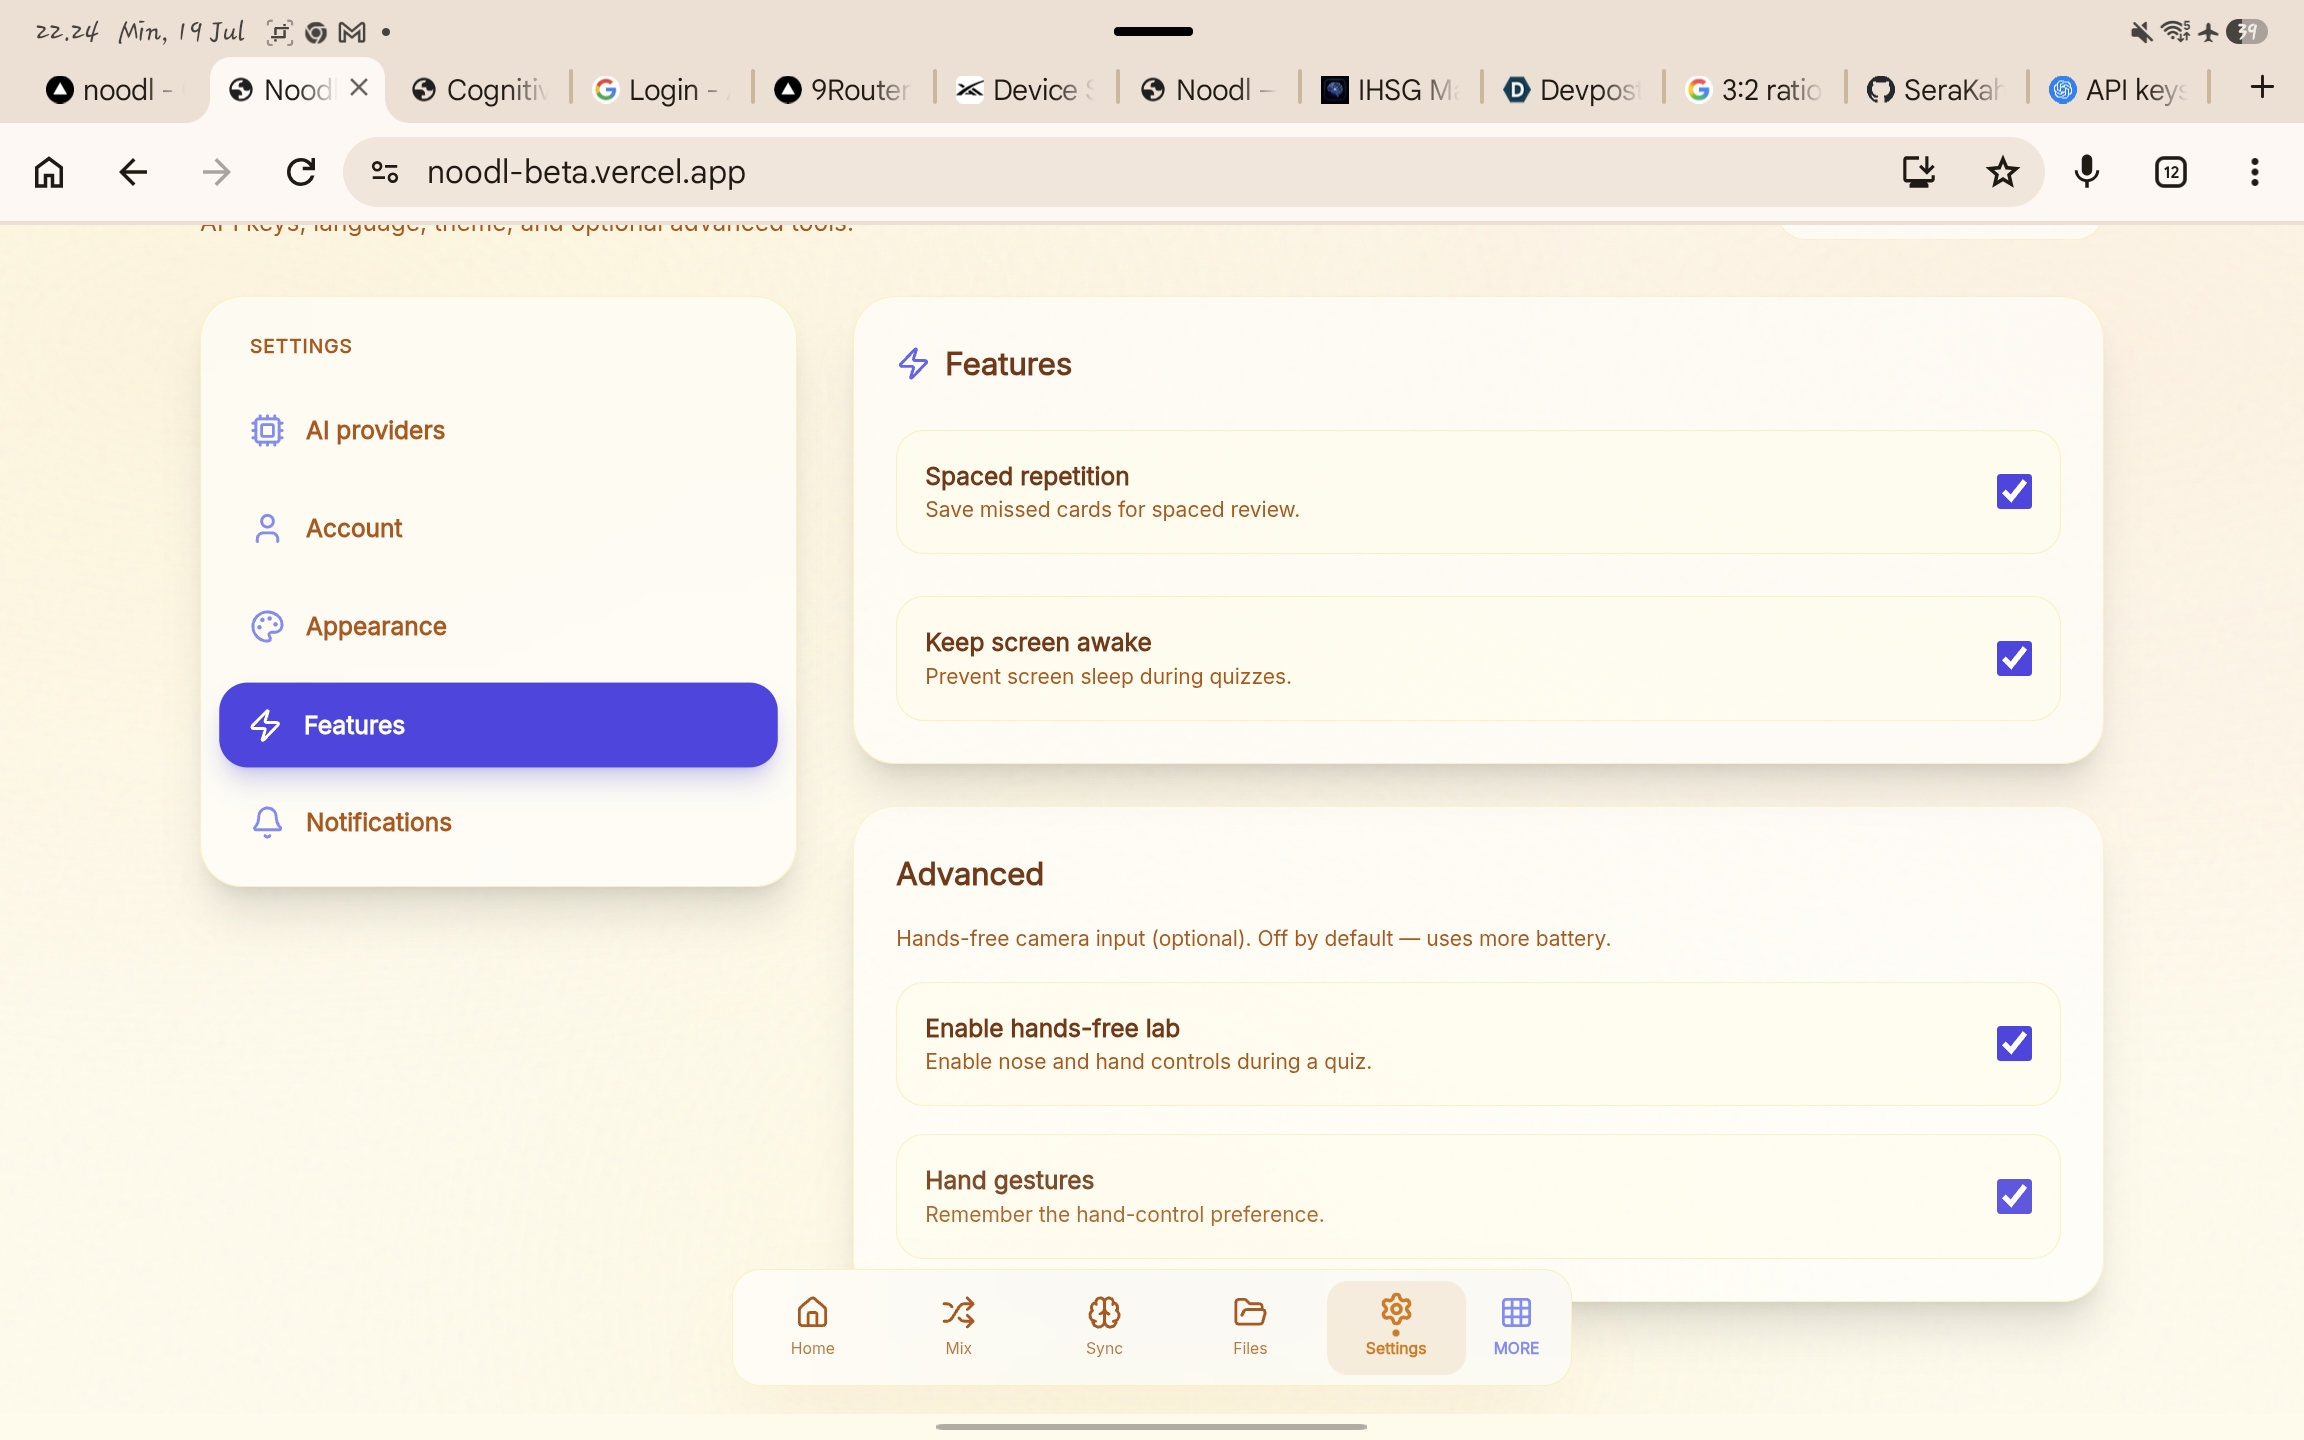Toggle the Spaced repetition checkbox
Viewport: 2304px width, 1440px height.
(2014, 492)
